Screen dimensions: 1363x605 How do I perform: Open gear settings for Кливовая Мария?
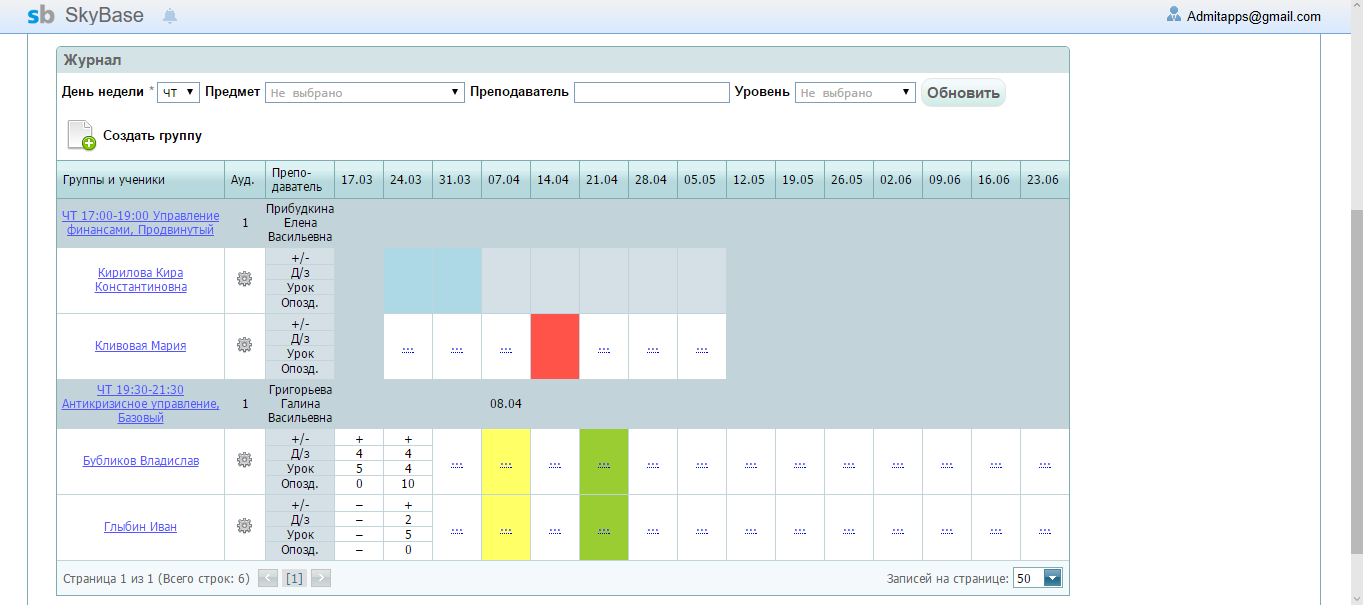[x=244, y=345]
